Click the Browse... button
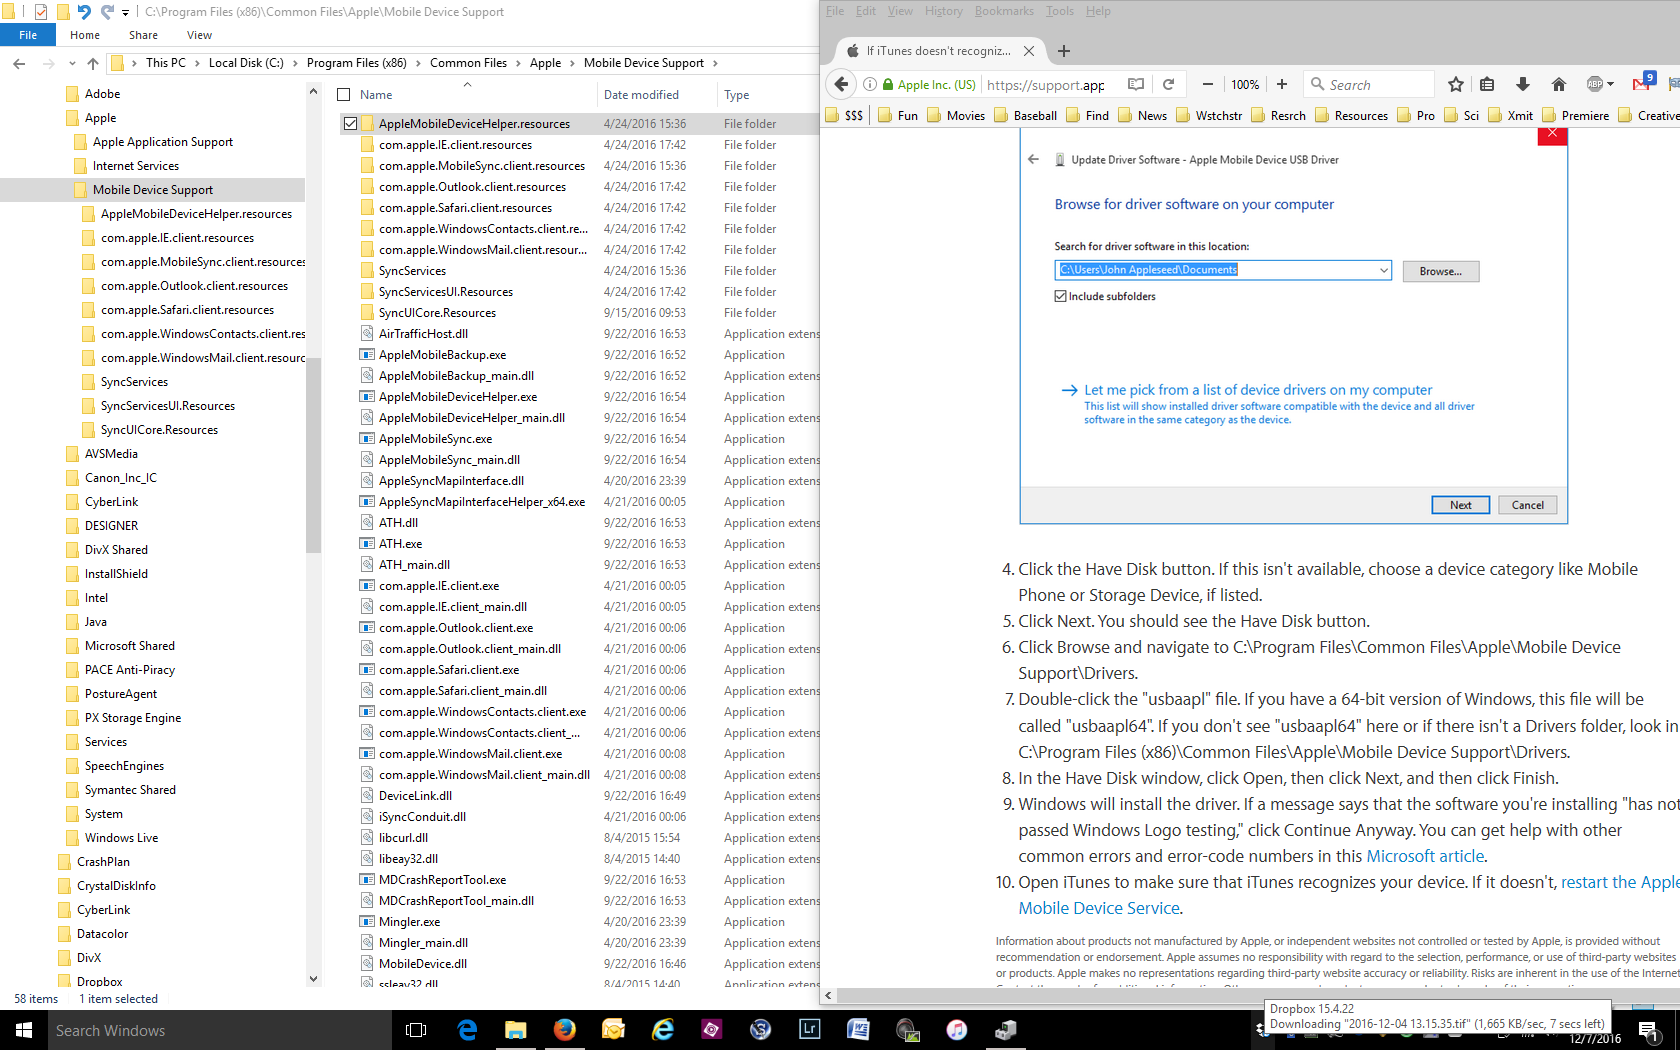The image size is (1680, 1050). click(1440, 271)
